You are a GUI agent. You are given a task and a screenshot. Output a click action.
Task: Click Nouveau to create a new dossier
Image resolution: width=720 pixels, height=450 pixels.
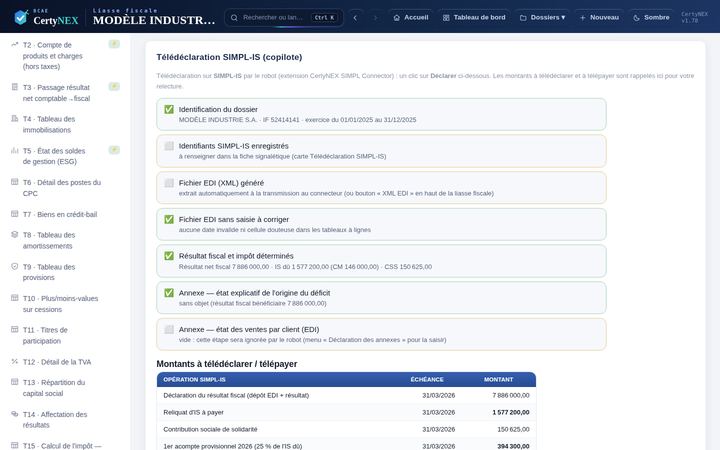click(599, 17)
